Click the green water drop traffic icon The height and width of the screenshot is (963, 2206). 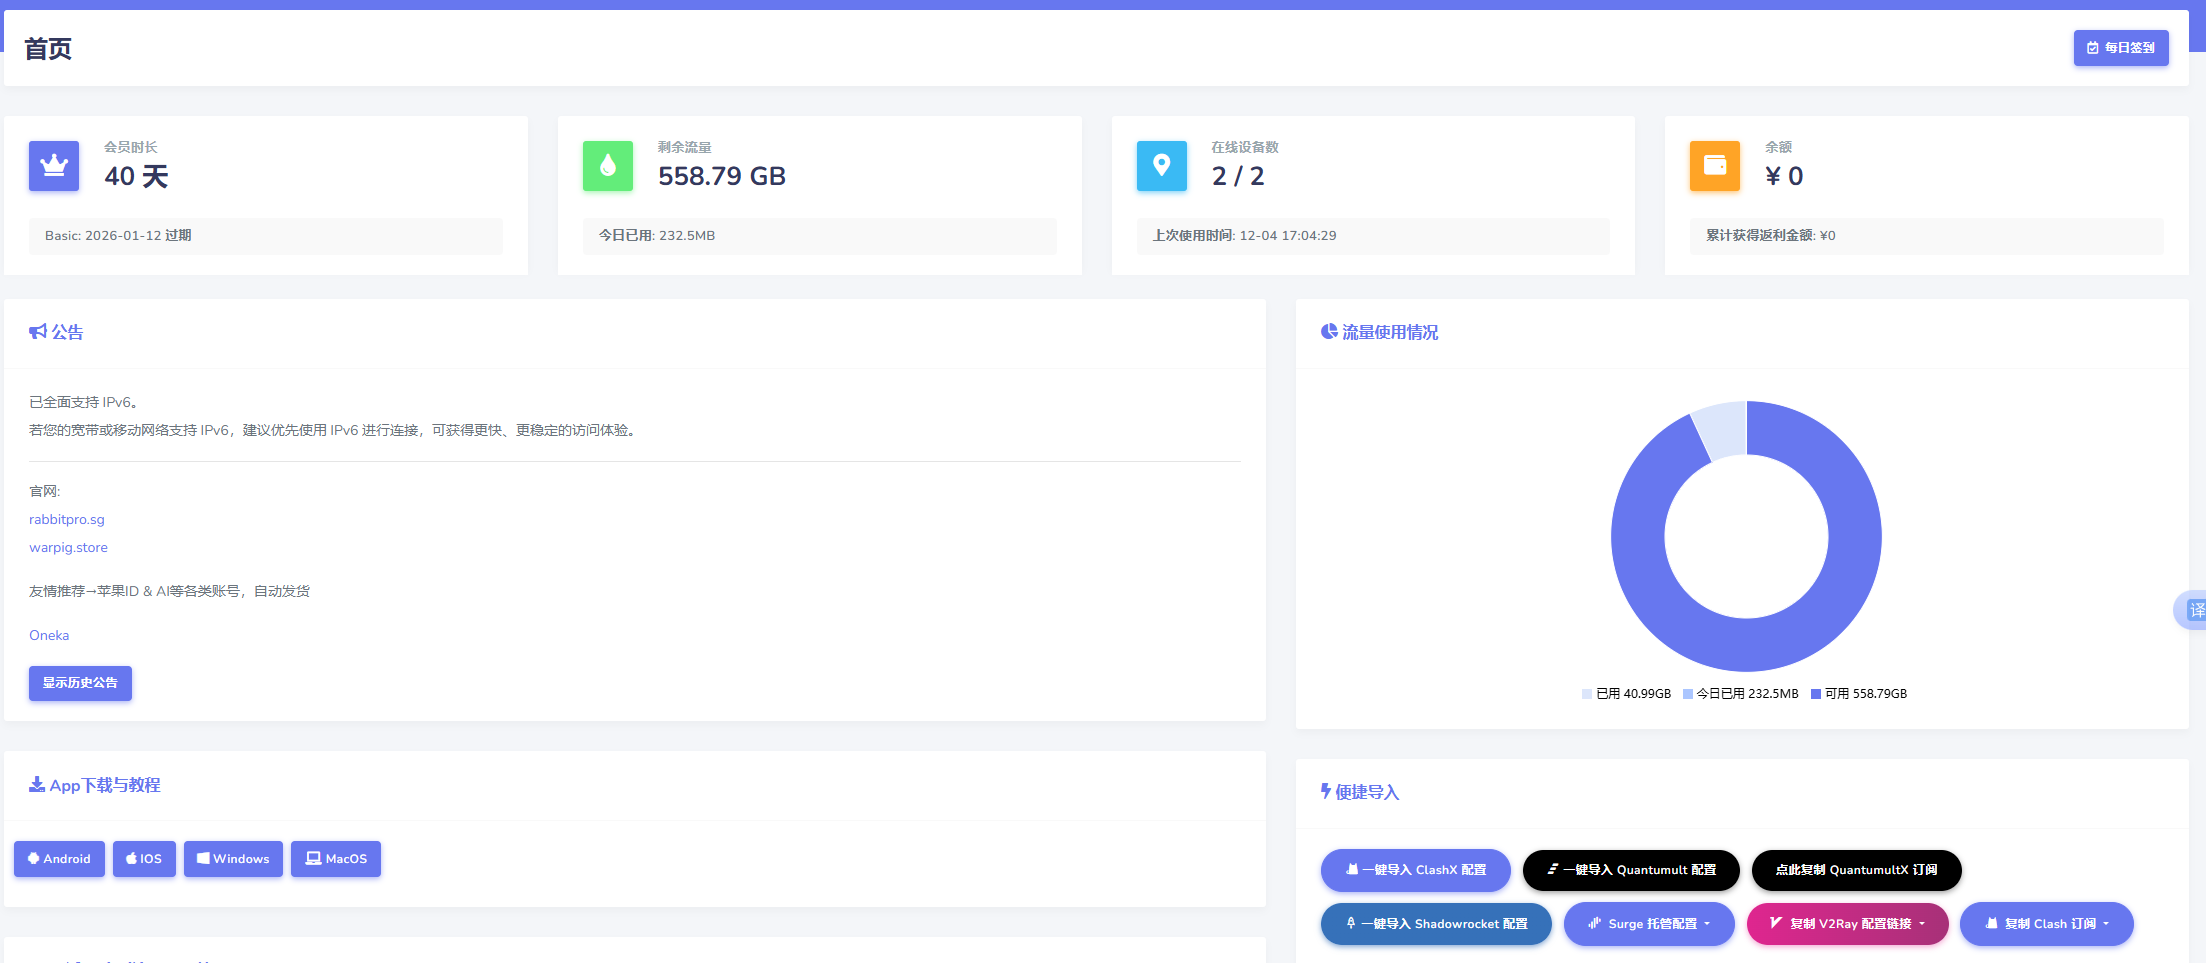608,166
